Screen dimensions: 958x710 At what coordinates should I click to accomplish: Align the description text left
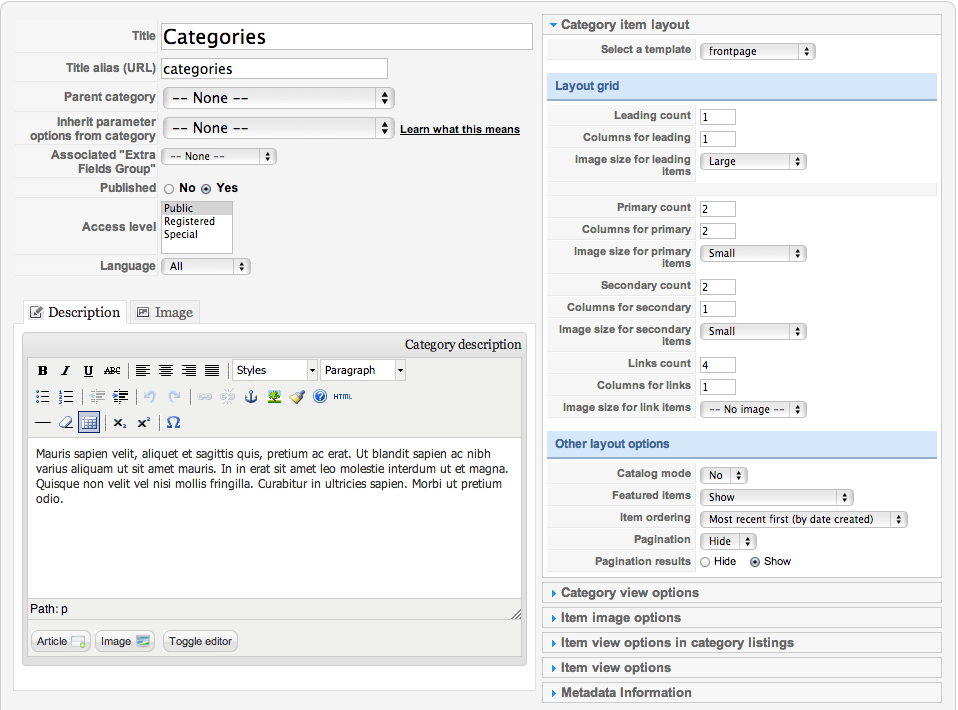pyautogui.click(x=142, y=370)
